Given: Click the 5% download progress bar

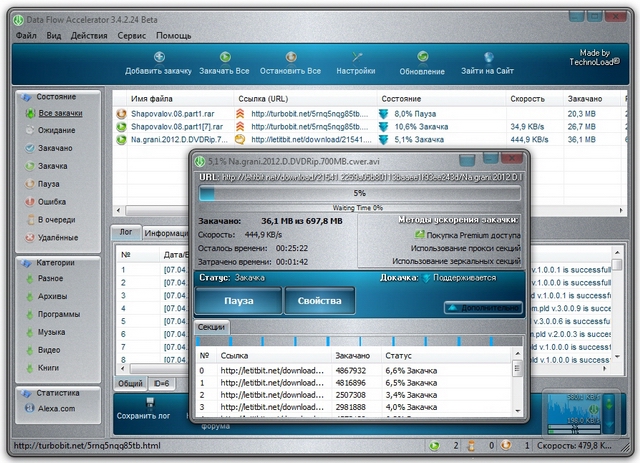Looking at the screenshot, I should tap(360, 193).
